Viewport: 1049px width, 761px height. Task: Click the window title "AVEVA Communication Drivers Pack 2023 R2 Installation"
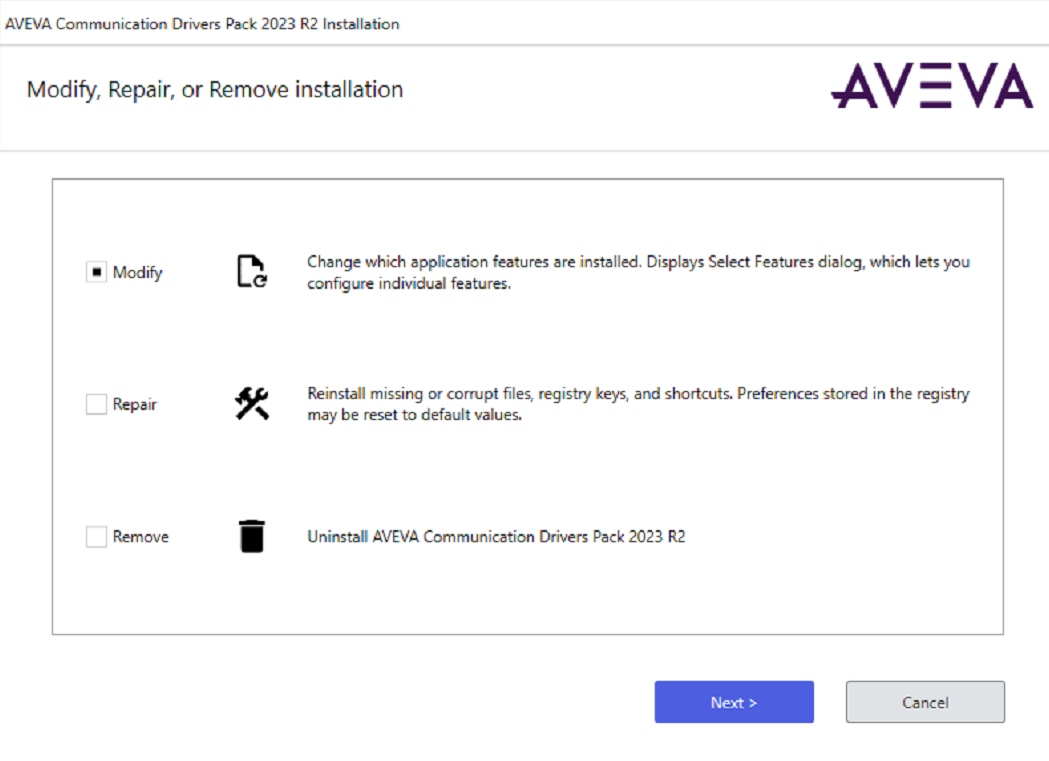point(202,24)
